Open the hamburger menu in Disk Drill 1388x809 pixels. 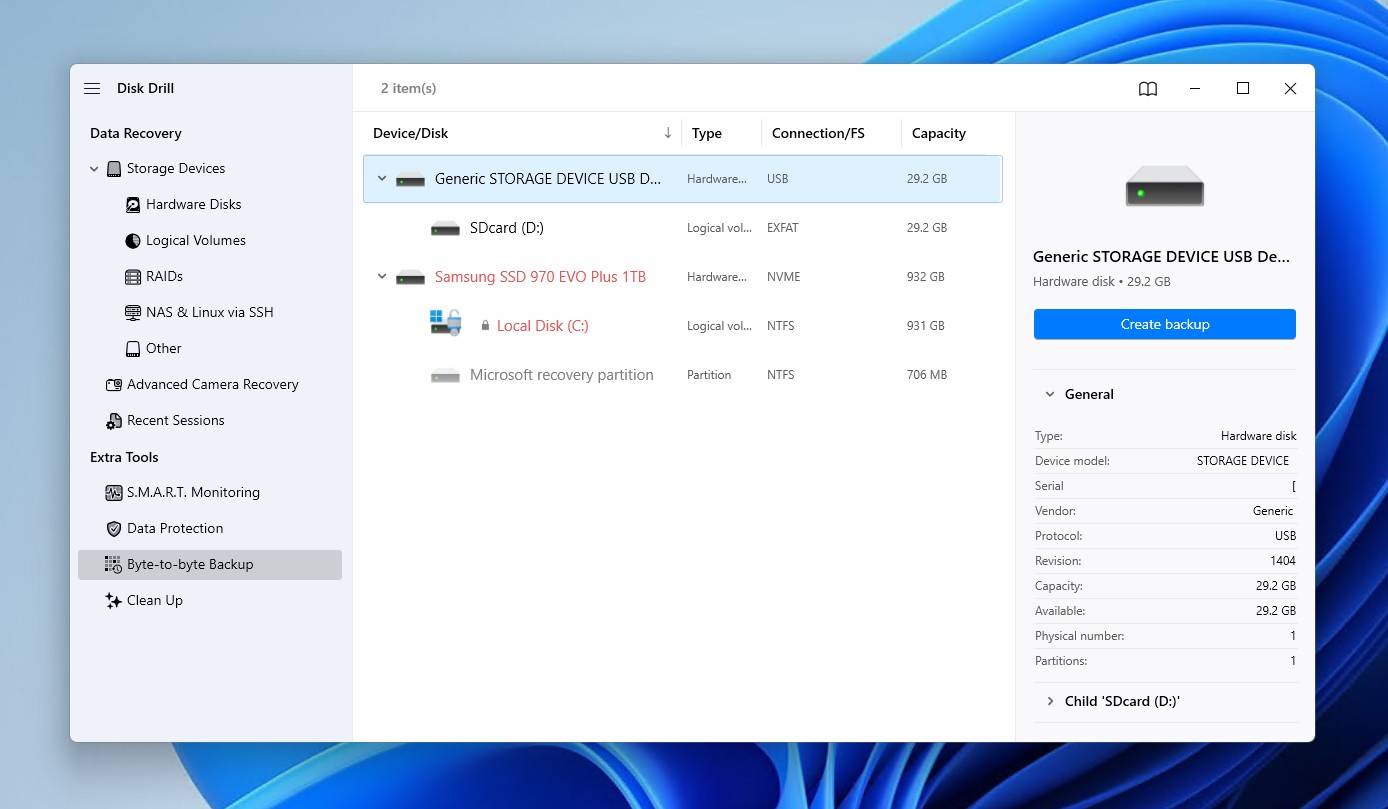pyautogui.click(x=92, y=88)
